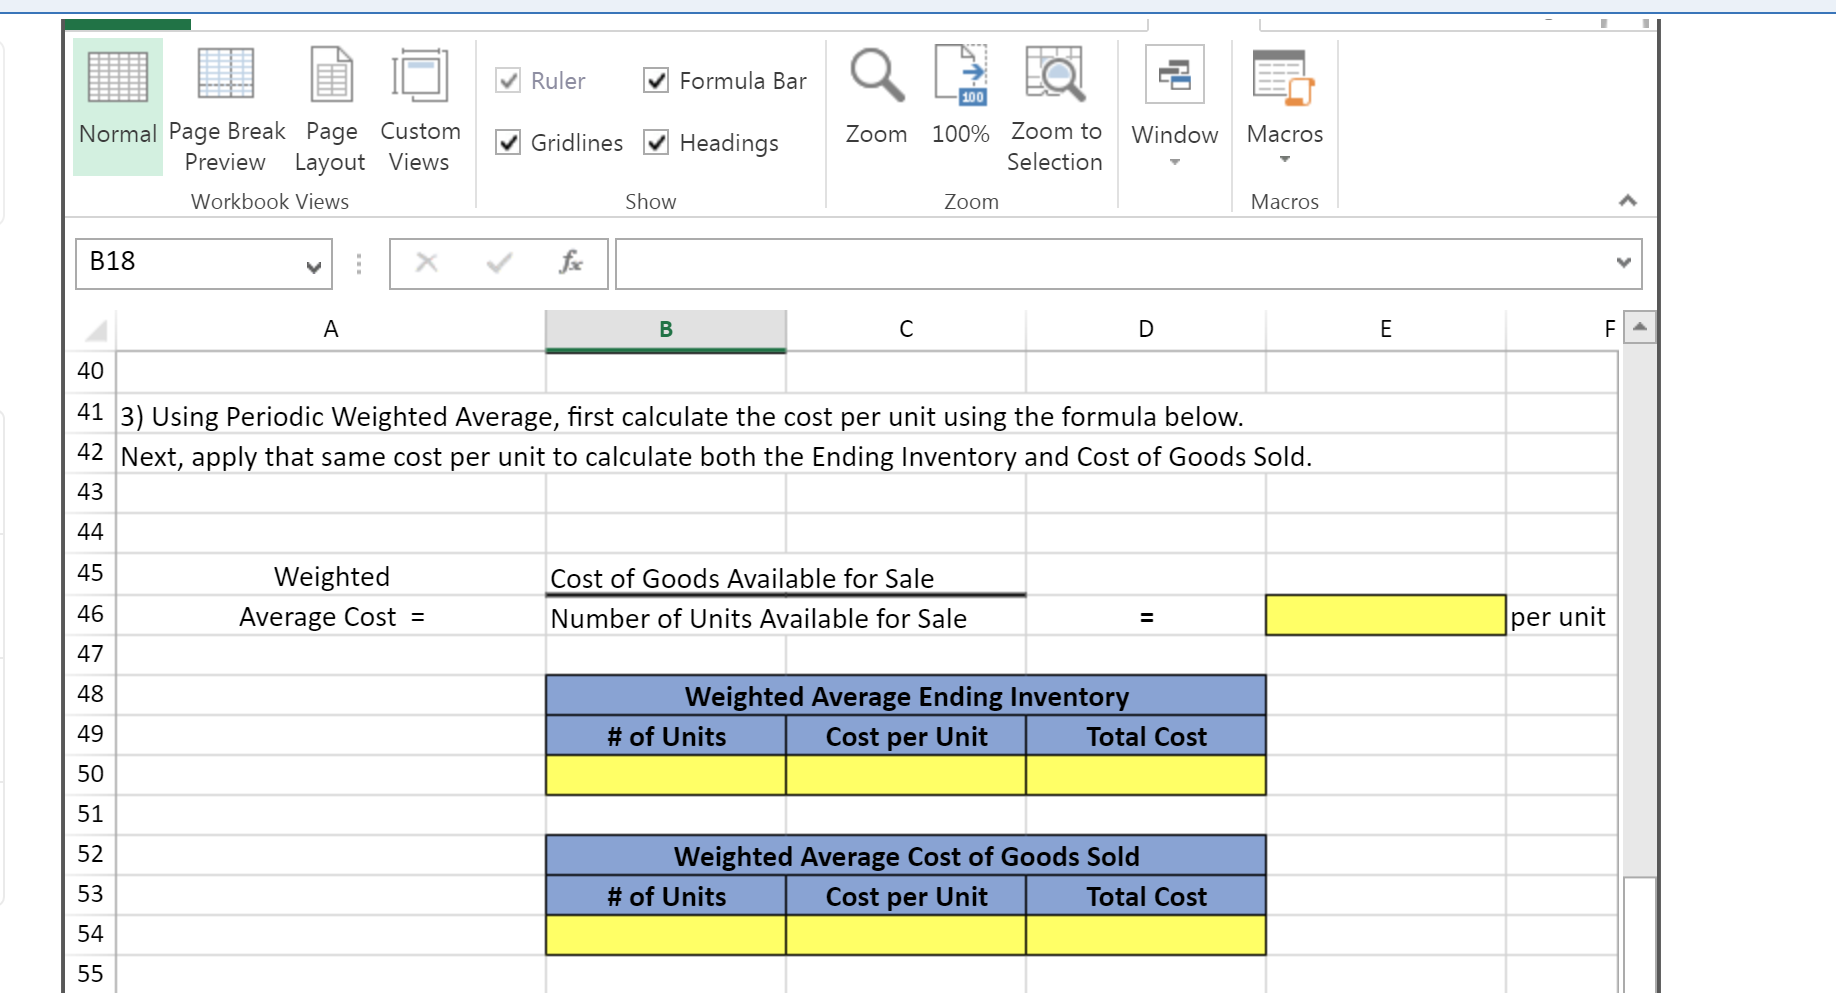This screenshot has width=1836, height=993.
Task: Open the Zoom dialog magnifier
Action: coord(877,97)
